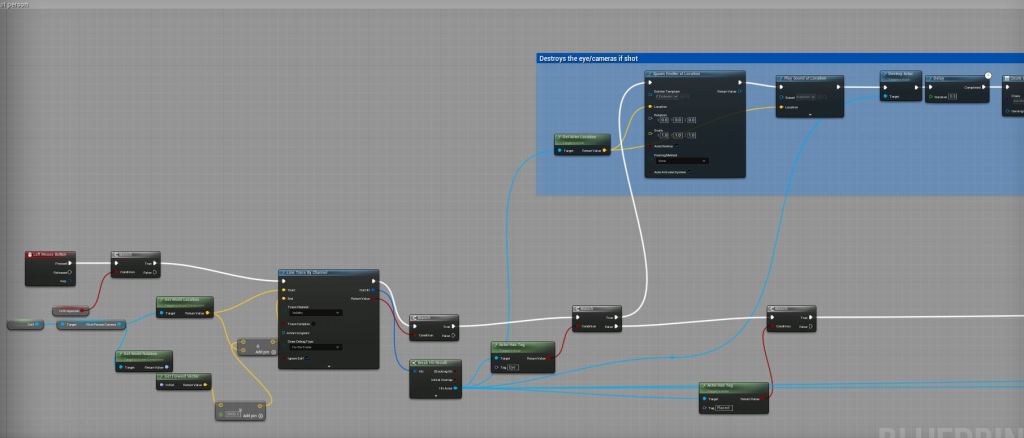Expand the Break Hit Result node's hidden pins
The width and height of the screenshot is (1024, 438).
pos(434,395)
